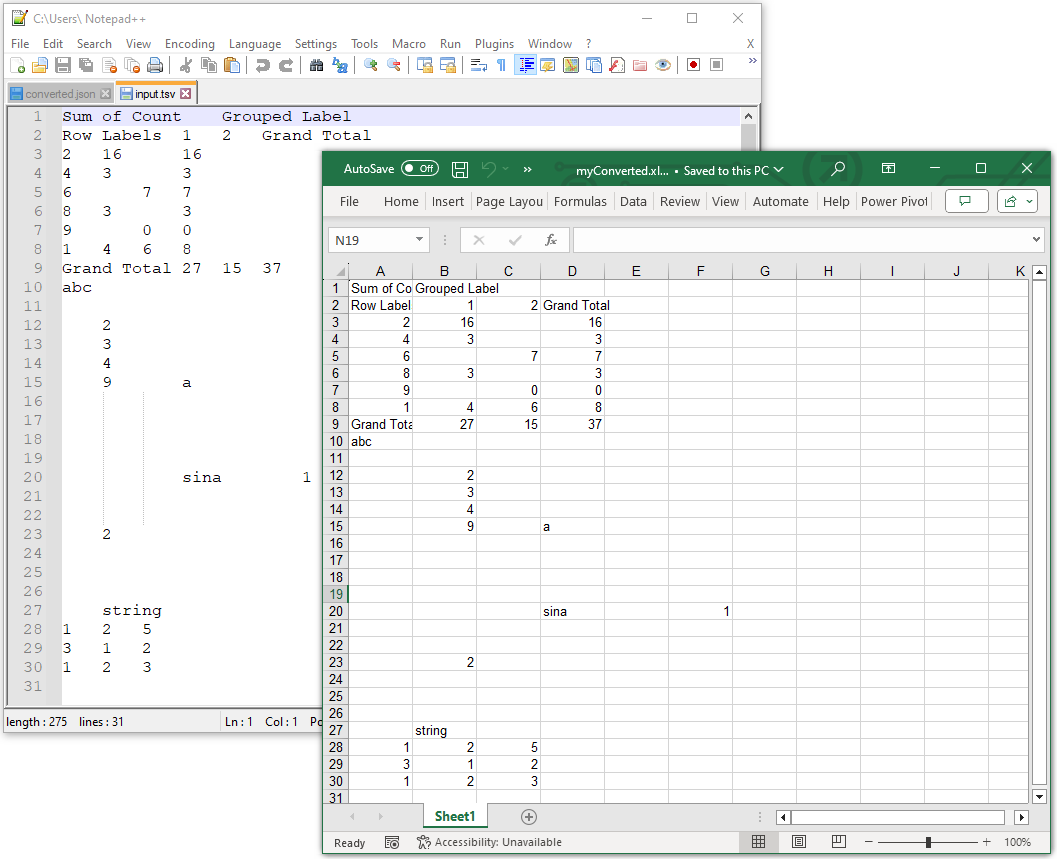Image resolution: width=1057 pixels, height=859 pixels.
Task: Click New file icon in Notepad++ toolbar
Action: 18,65
